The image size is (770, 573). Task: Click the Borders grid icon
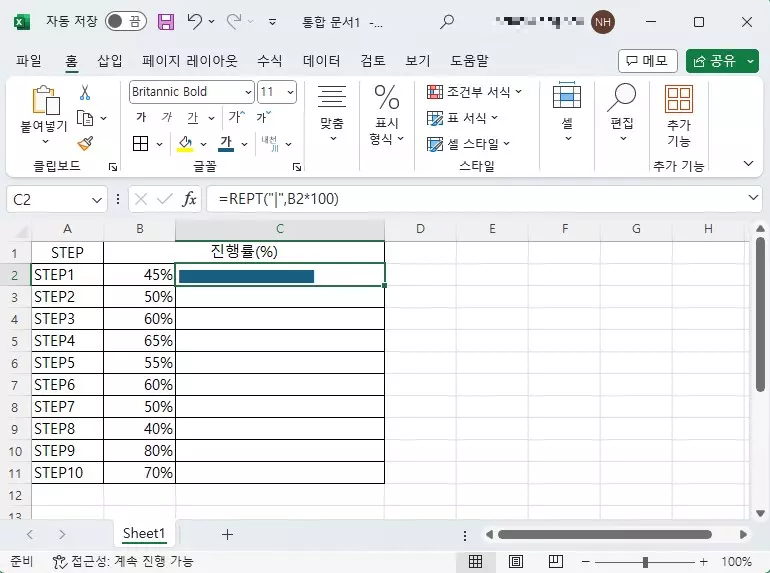[140, 143]
